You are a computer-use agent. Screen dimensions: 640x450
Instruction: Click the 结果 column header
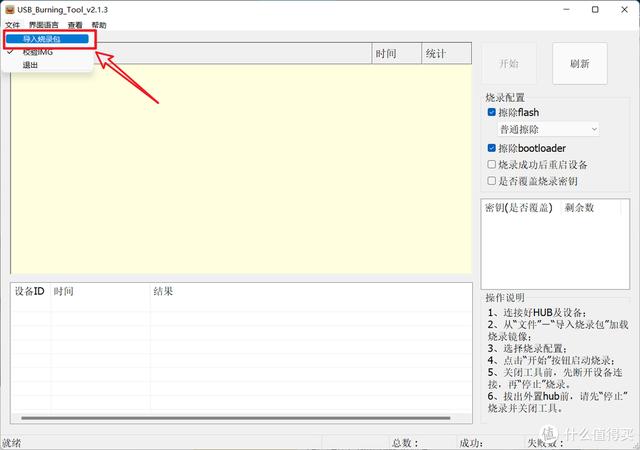point(311,291)
